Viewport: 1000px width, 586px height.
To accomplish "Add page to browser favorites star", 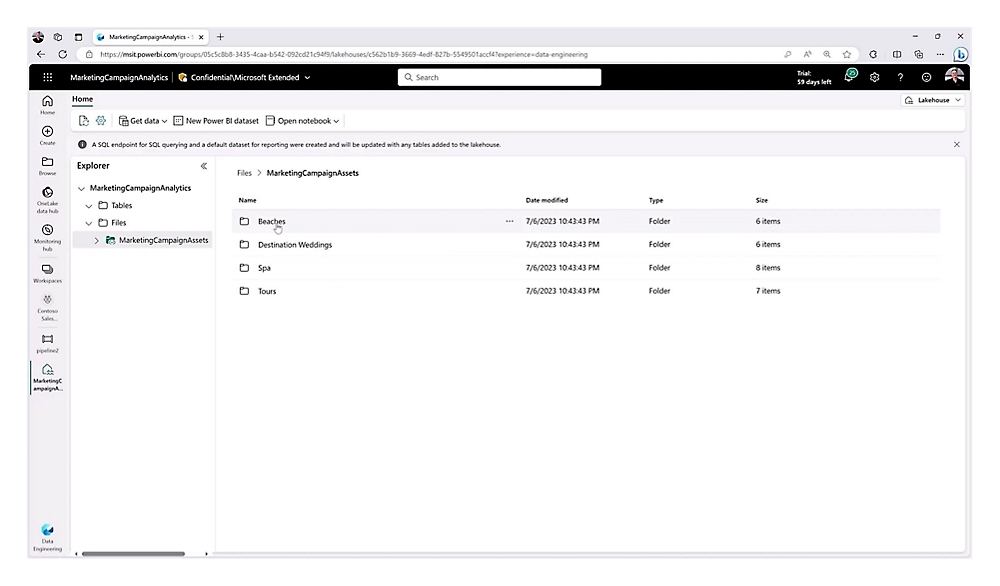I will [846, 55].
